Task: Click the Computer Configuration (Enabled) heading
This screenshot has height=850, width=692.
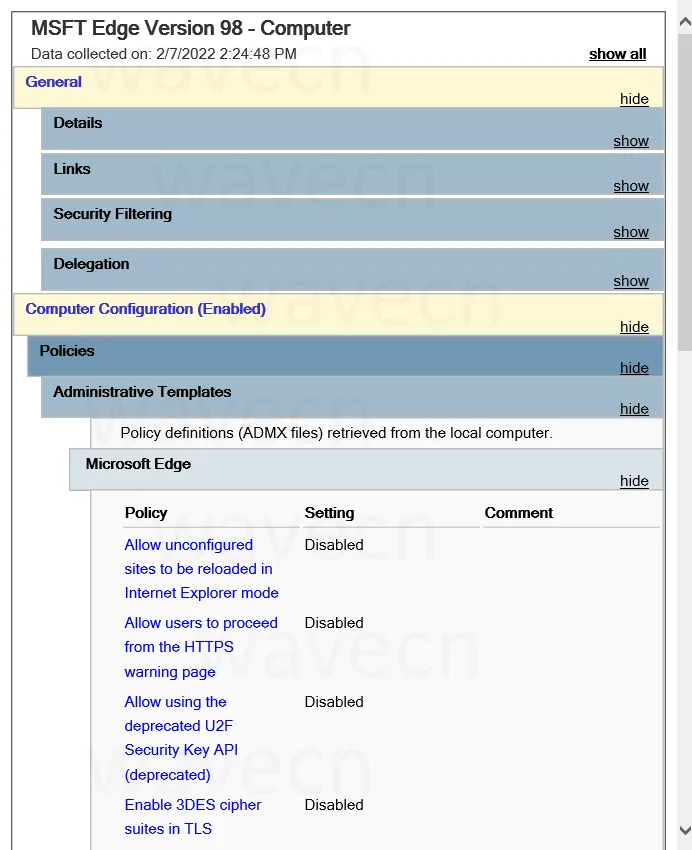Action: (x=146, y=309)
